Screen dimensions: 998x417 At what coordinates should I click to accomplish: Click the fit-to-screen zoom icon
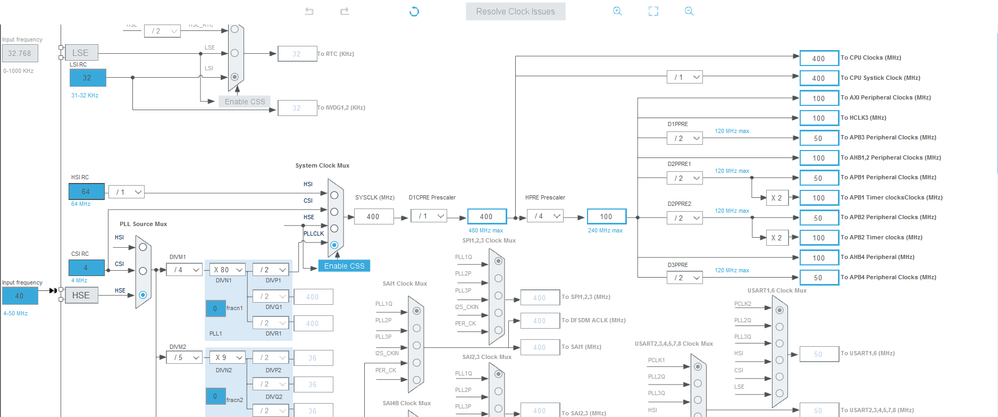(653, 11)
